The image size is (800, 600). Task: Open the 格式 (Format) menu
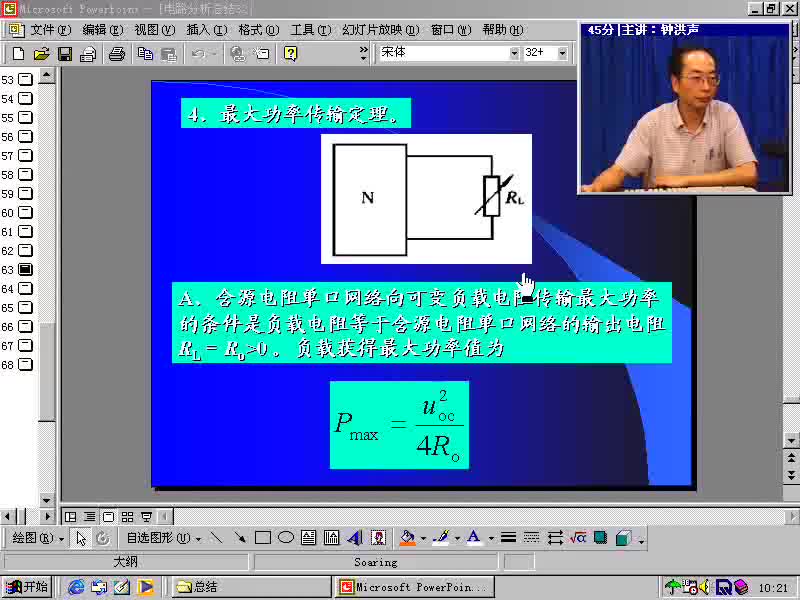pyautogui.click(x=259, y=30)
